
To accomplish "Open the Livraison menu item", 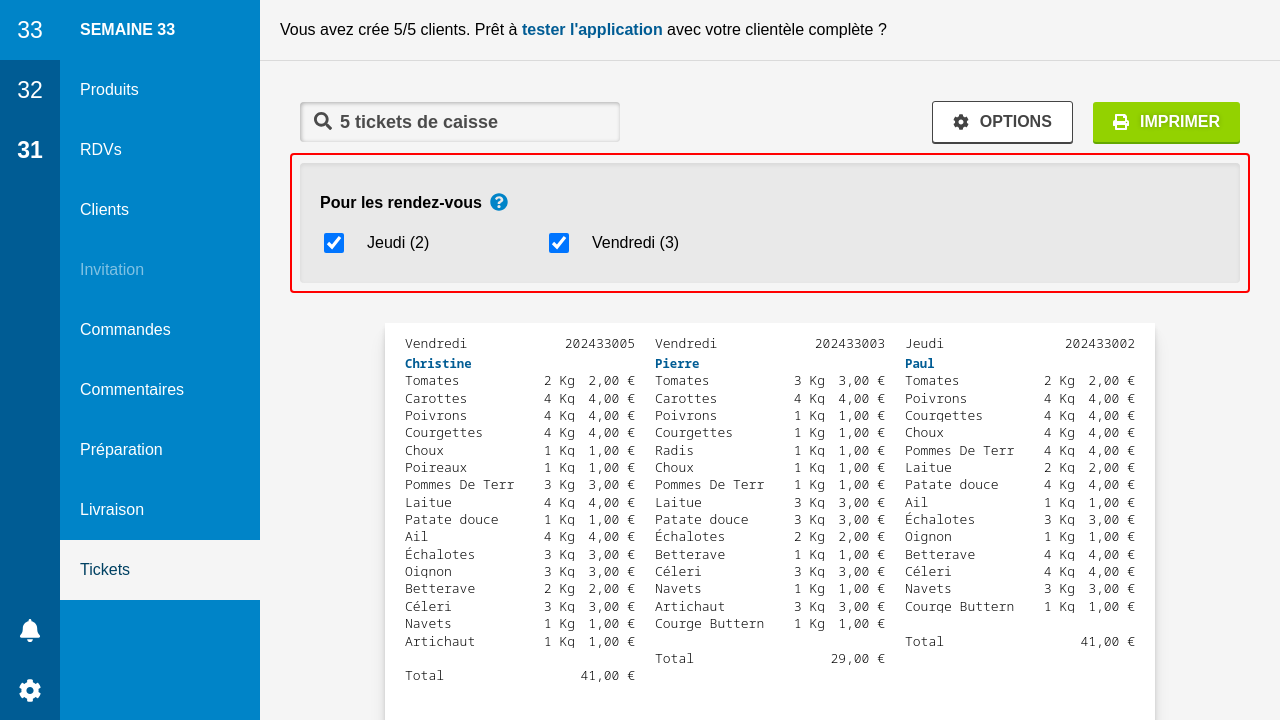I will [x=112, y=510].
